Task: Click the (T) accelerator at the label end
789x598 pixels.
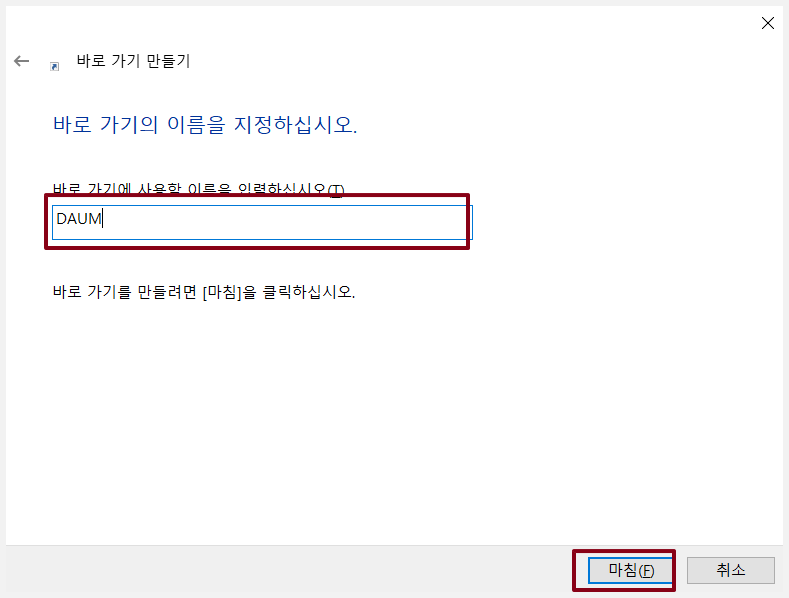Action: pos(336,190)
